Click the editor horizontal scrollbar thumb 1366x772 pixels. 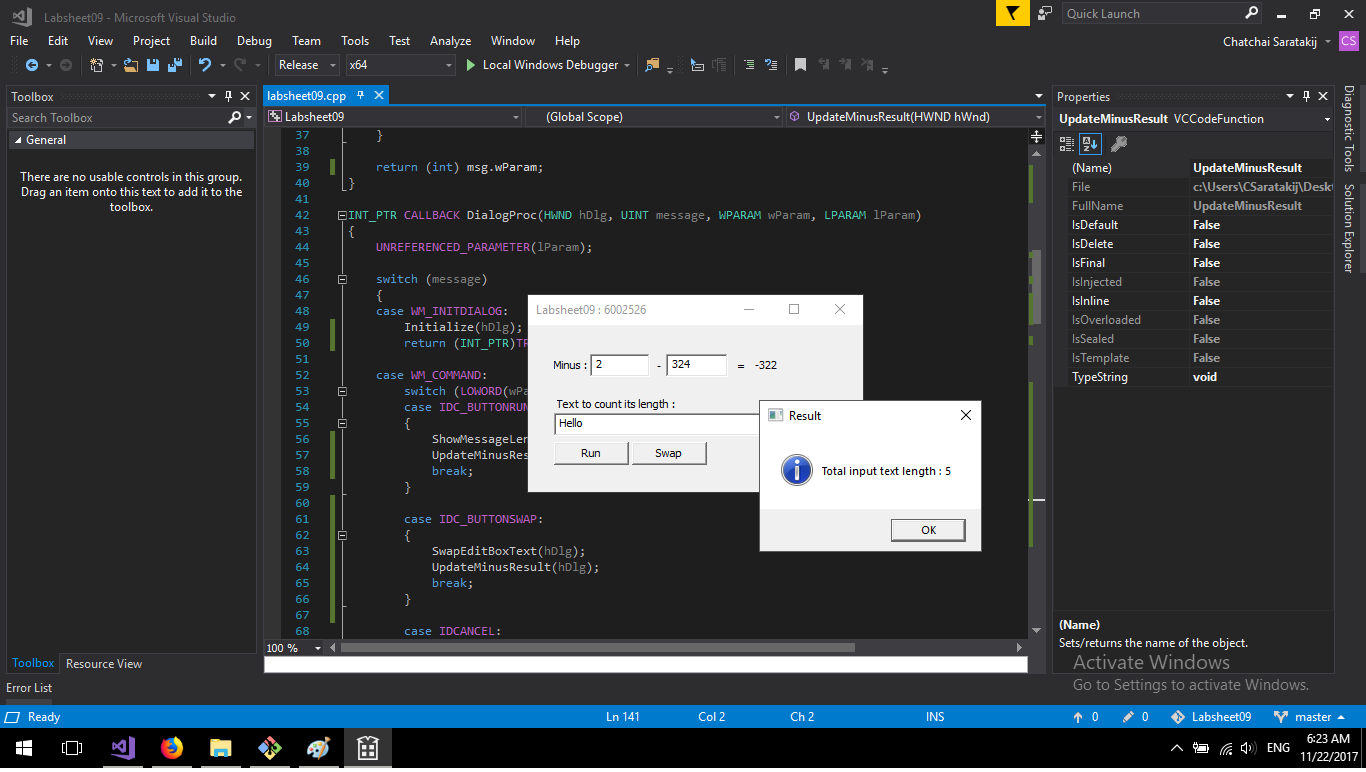[x=597, y=648]
